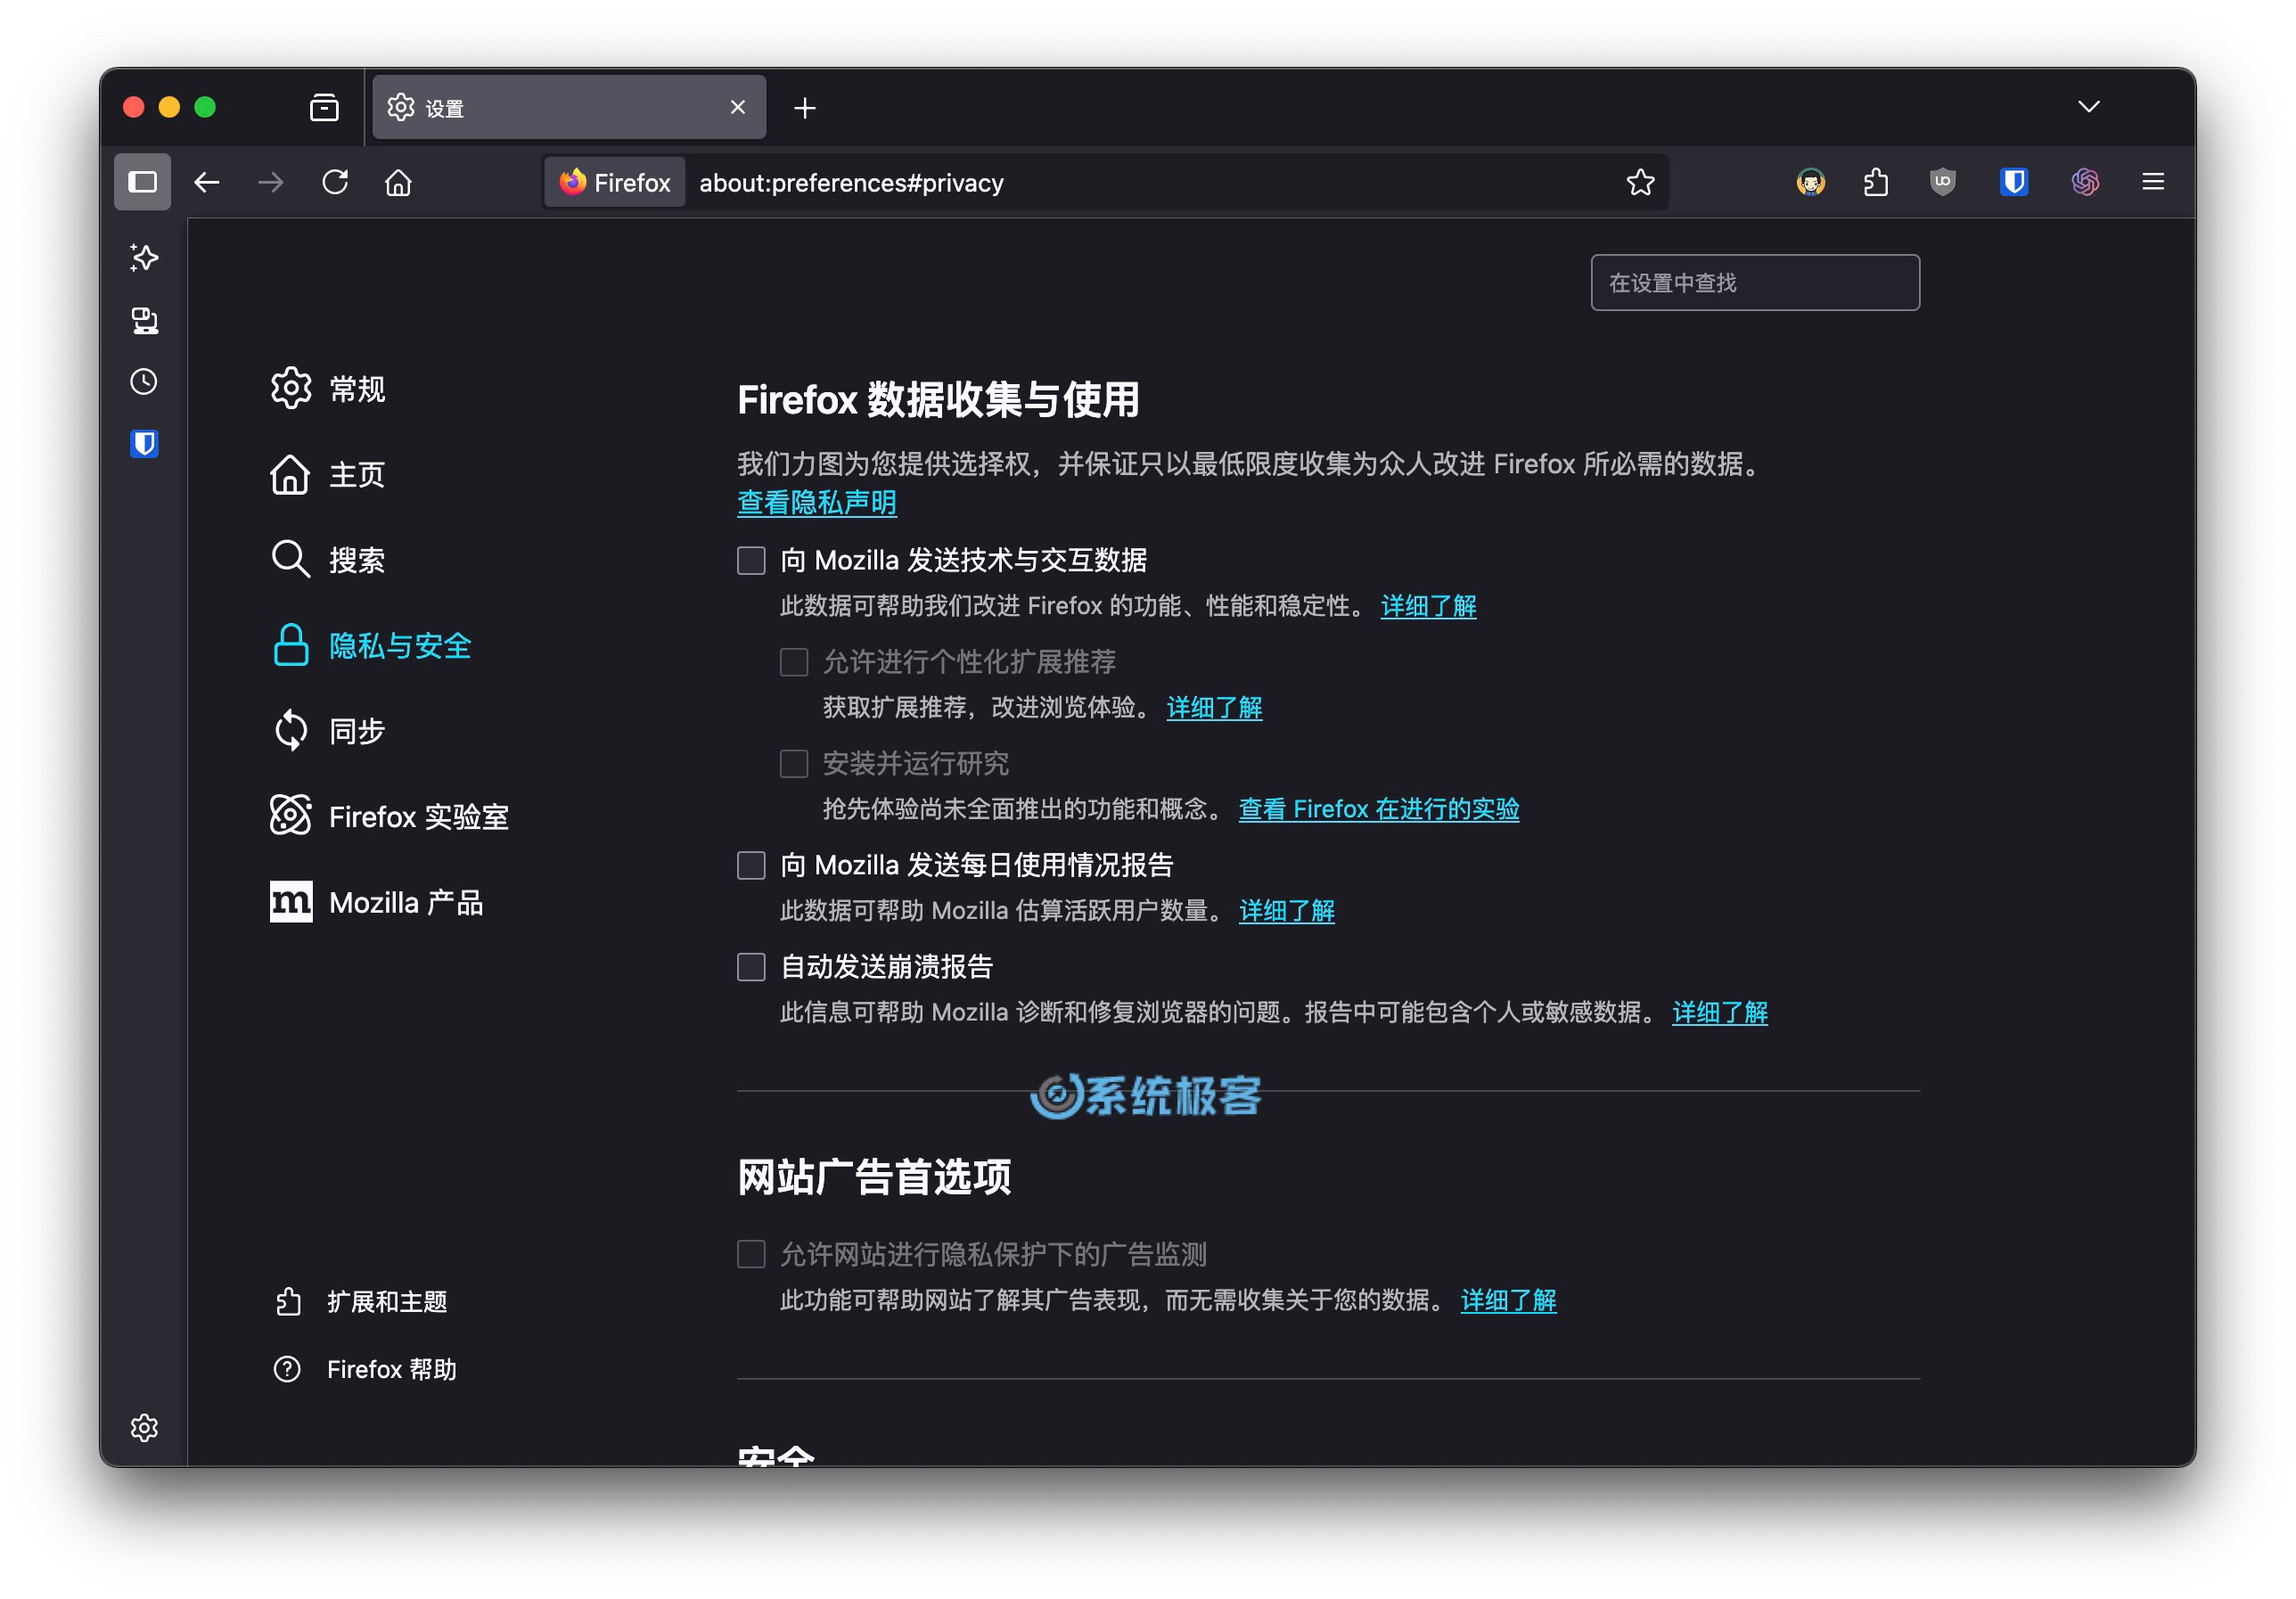This screenshot has width=2296, height=1599.
Task: Select the 设置 tab
Action: (569, 107)
